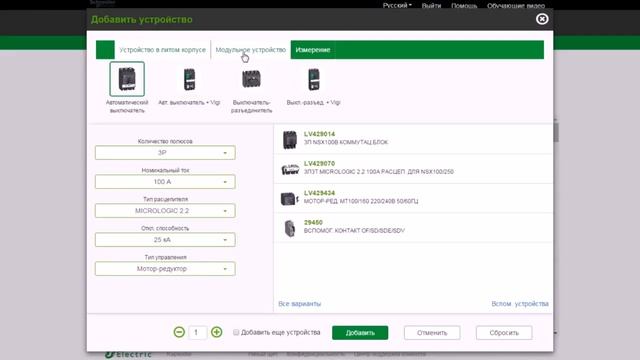Image resolution: width=640 pixels, height=360 pixels.
Task: Click the 29450 auxiliary contact thumbnail
Action: tap(290, 228)
